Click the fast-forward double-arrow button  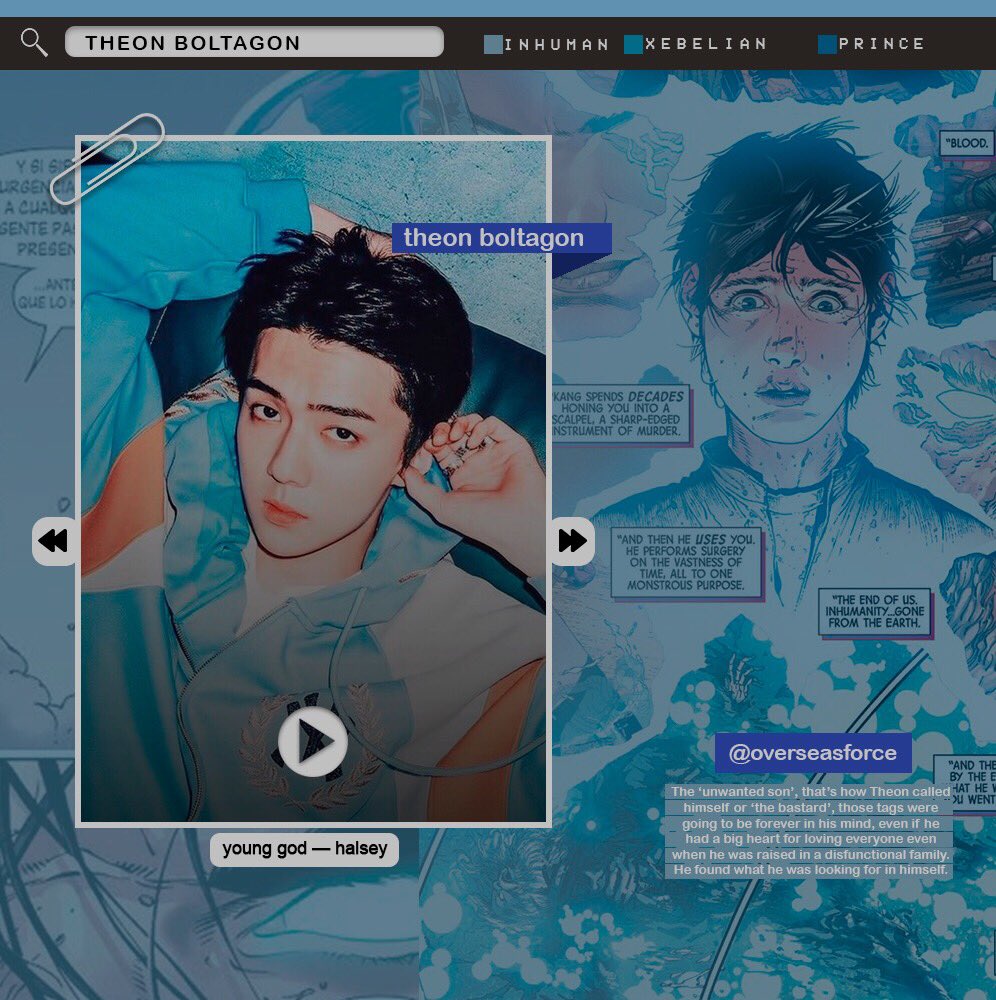[573, 541]
